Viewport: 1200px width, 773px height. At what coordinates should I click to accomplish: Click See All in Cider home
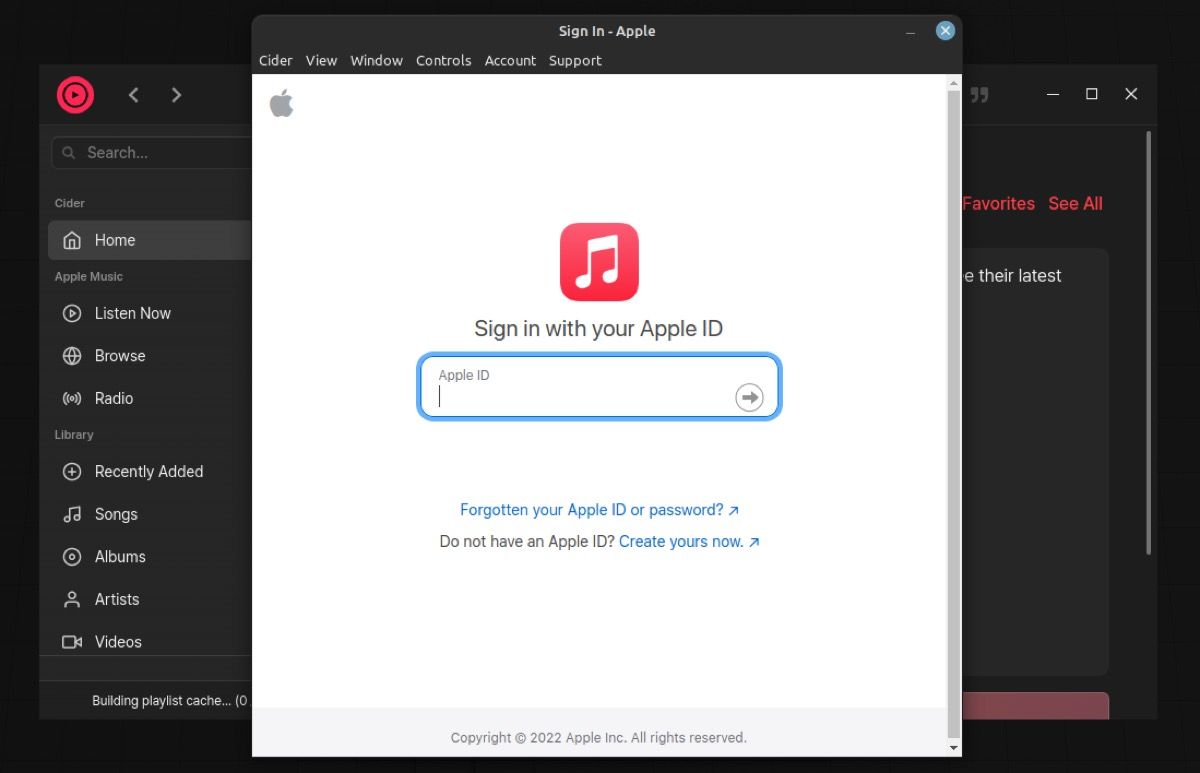pos(1075,203)
